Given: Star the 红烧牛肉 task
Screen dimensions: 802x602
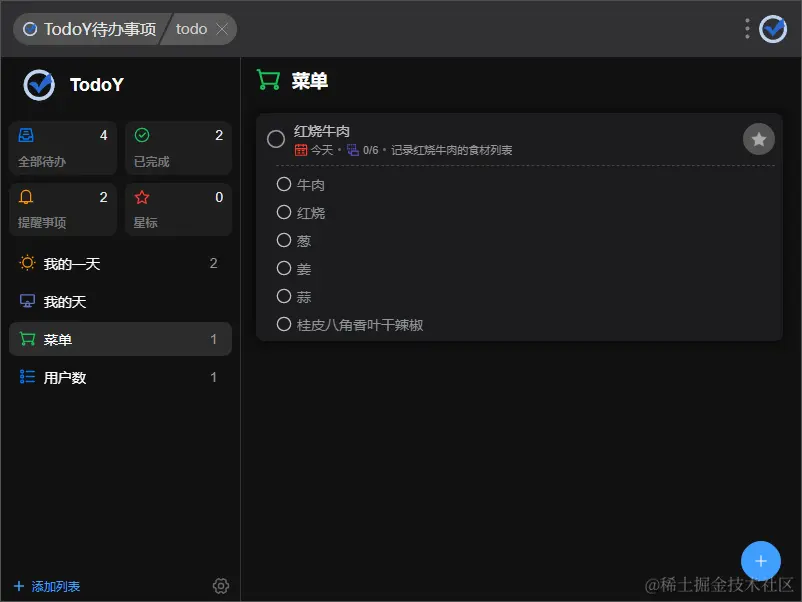Looking at the screenshot, I should (759, 139).
